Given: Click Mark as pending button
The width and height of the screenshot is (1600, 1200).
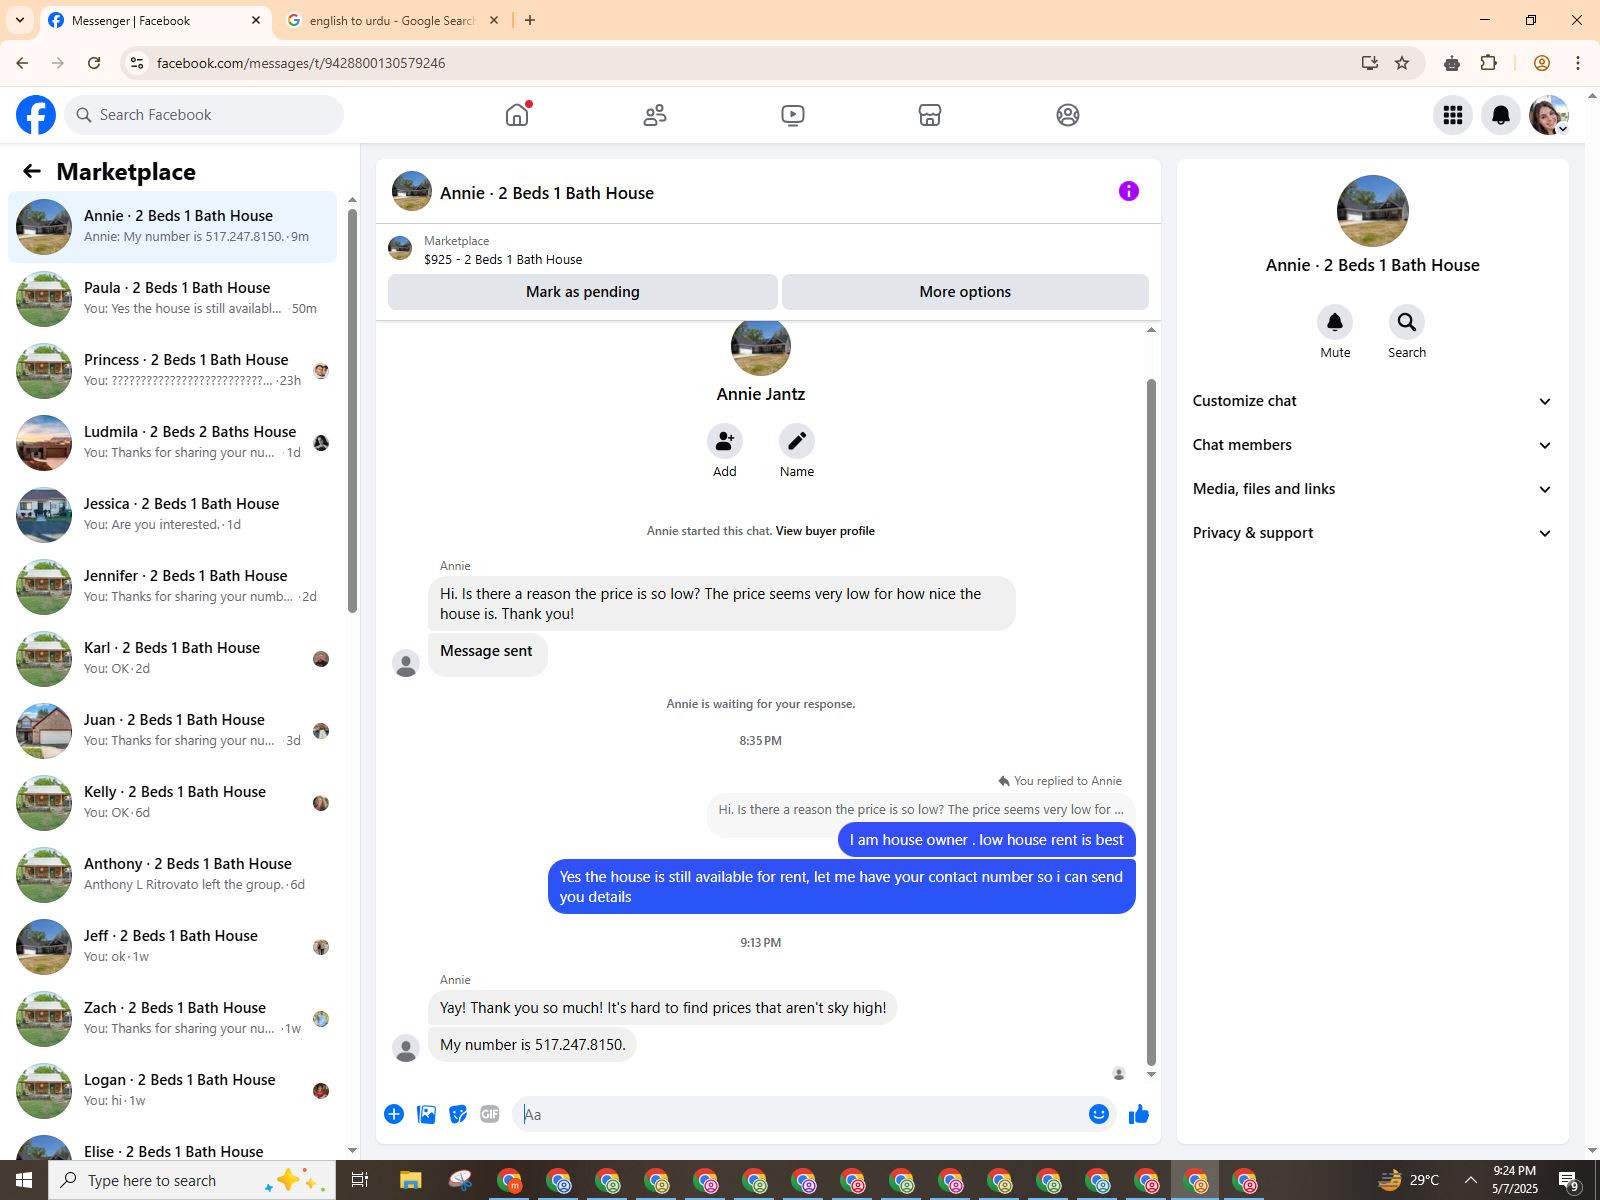Looking at the screenshot, I should coord(583,292).
